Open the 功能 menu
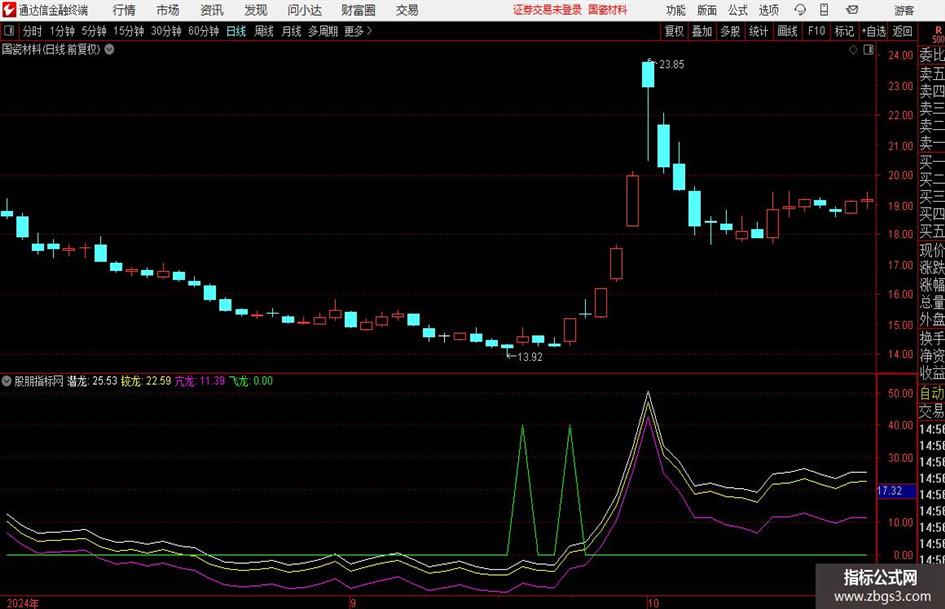 (676, 10)
